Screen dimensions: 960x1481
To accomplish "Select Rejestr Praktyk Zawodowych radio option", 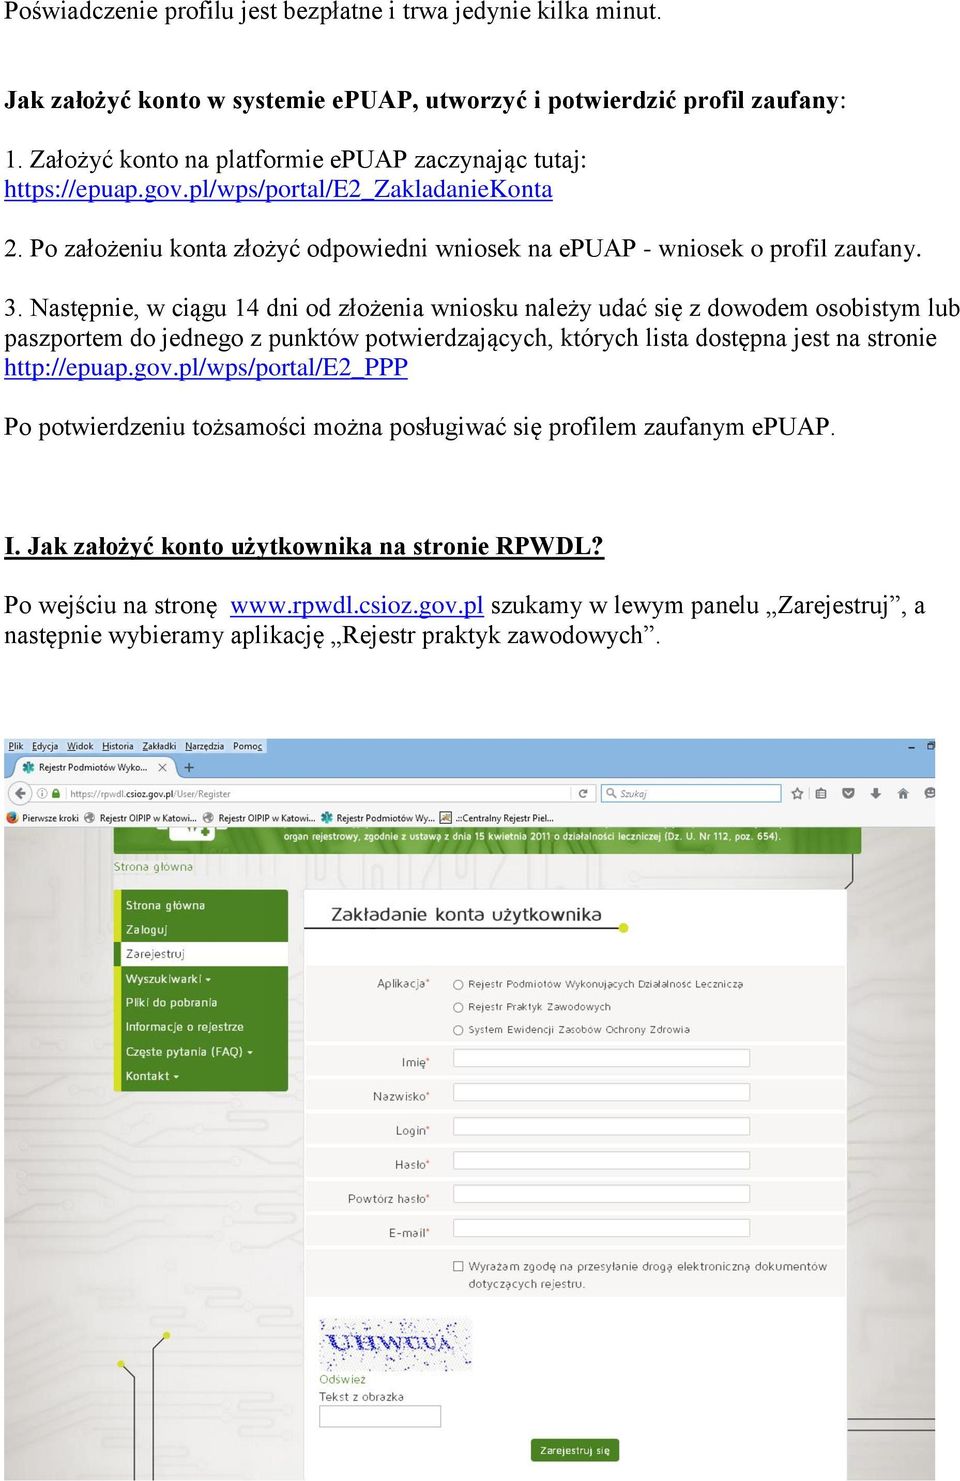I will [459, 1007].
